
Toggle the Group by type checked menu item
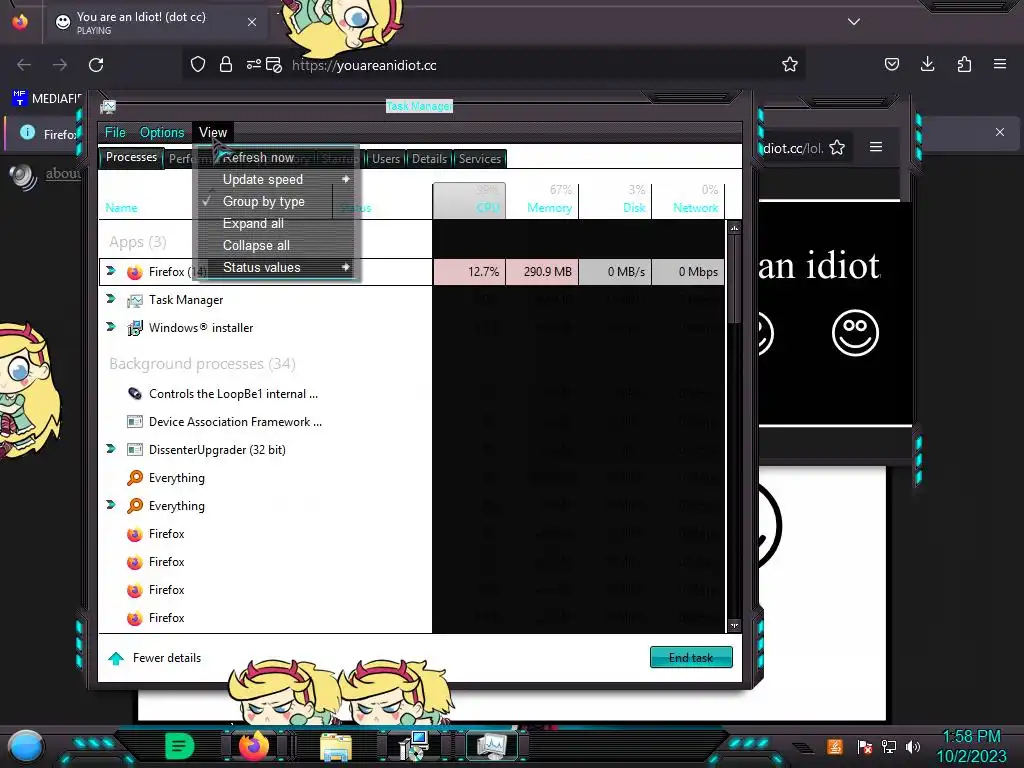click(277, 201)
